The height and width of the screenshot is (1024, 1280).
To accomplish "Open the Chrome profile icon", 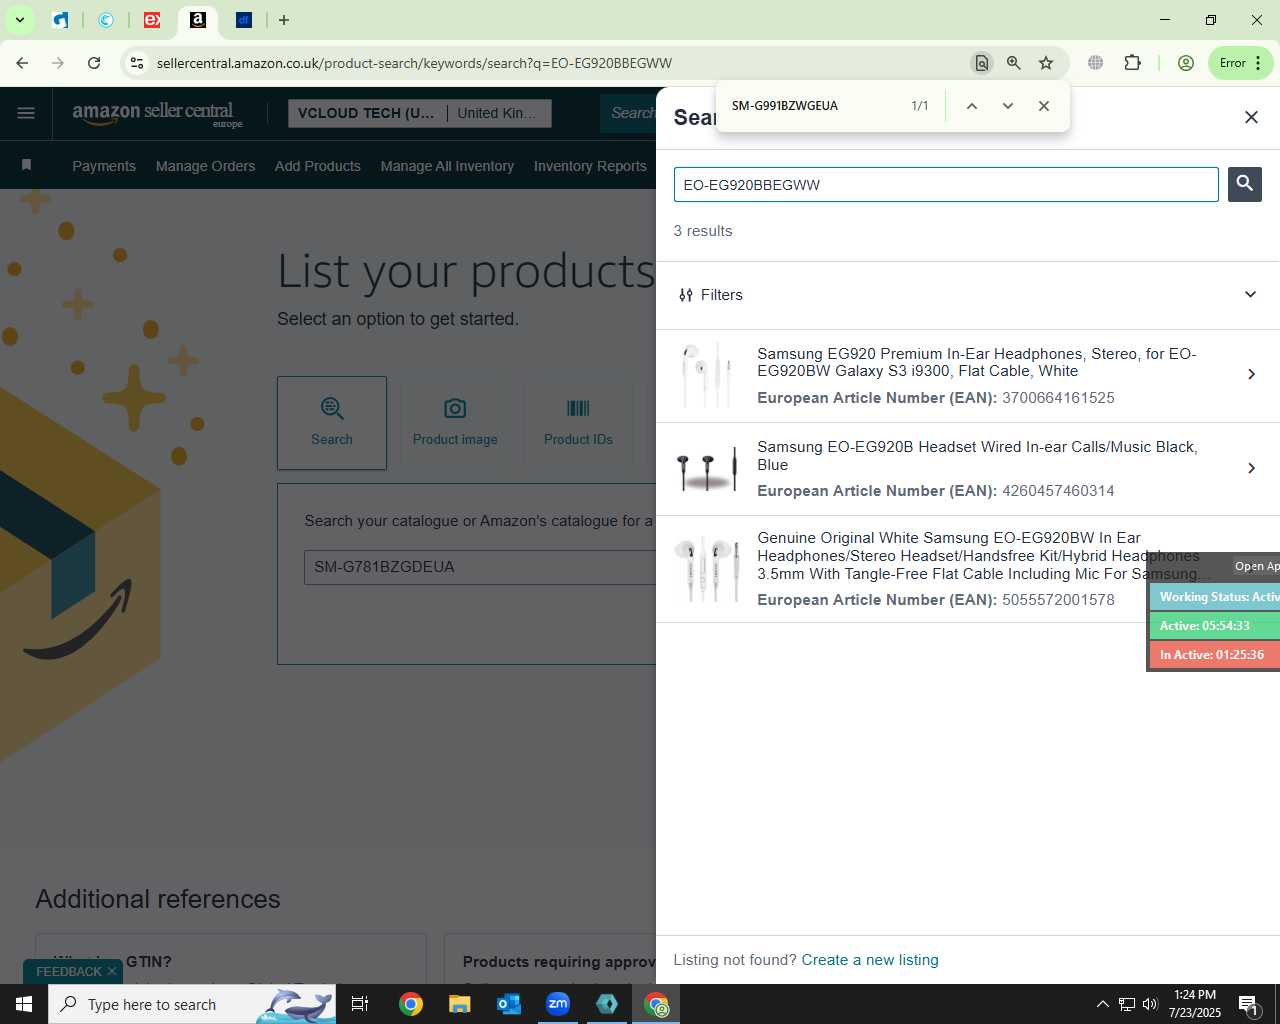I will tap(1186, 63).
